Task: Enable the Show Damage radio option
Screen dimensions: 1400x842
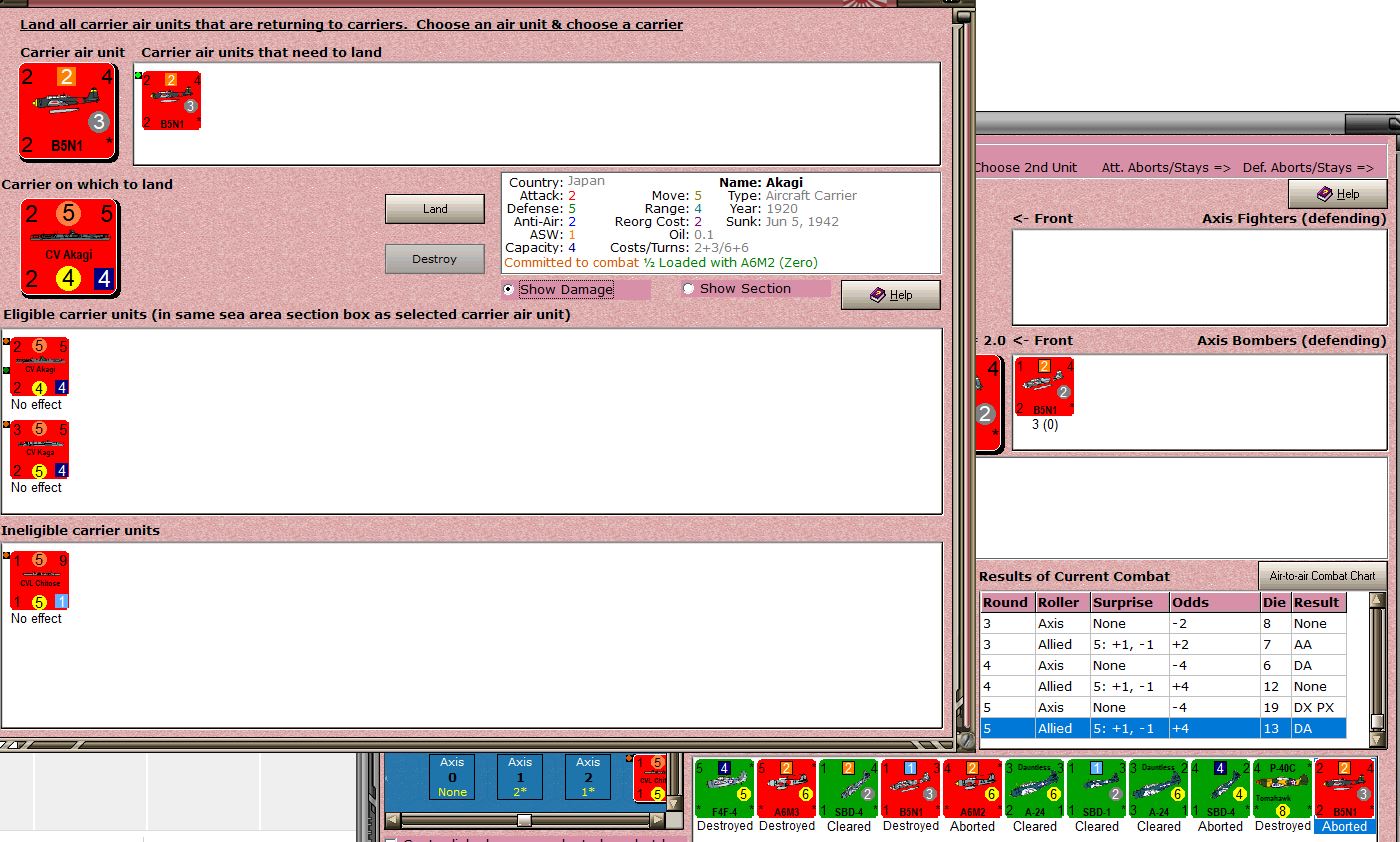Action: click(509, 289)
